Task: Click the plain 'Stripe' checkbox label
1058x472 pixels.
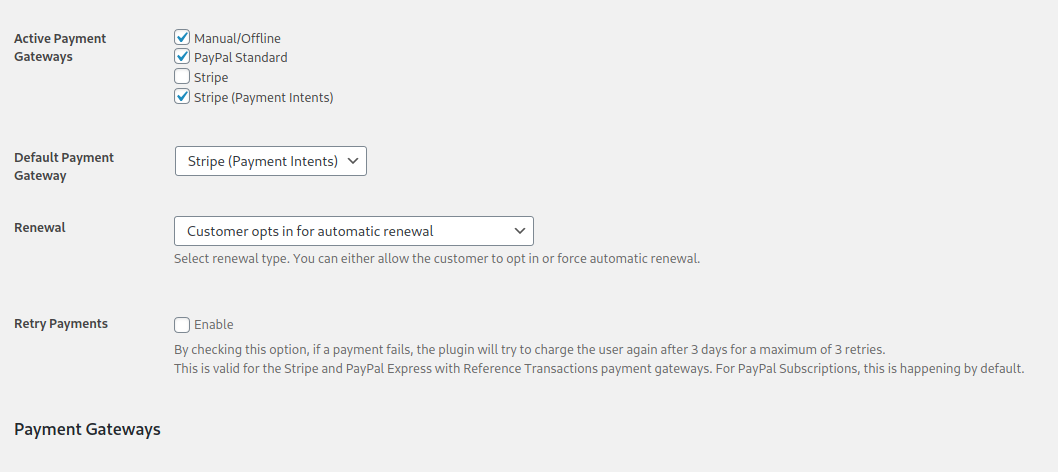Action: (x=211, y=78)
